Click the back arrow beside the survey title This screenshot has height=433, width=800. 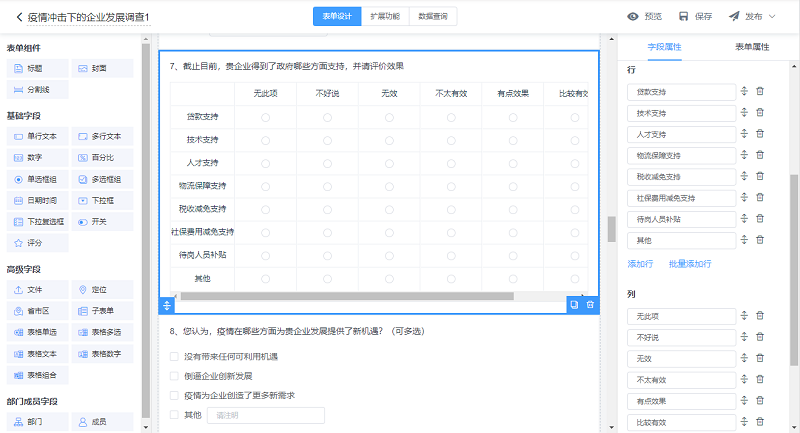pyautogui.click(x=18, y=17)
